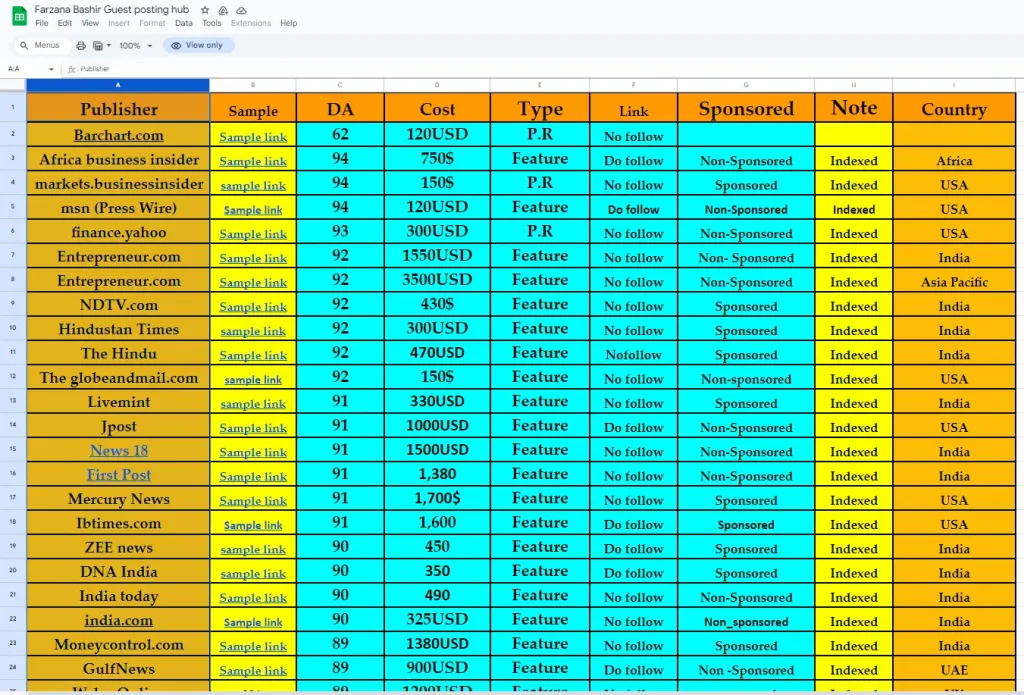The height and width of the screenshot is (695, 1024).
Task: Click the 1,700$ cost cell
Action: (437, 499)
